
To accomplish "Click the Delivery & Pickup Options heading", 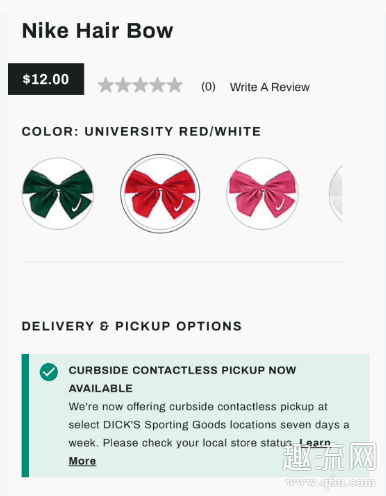I will [x=132, y=326].
